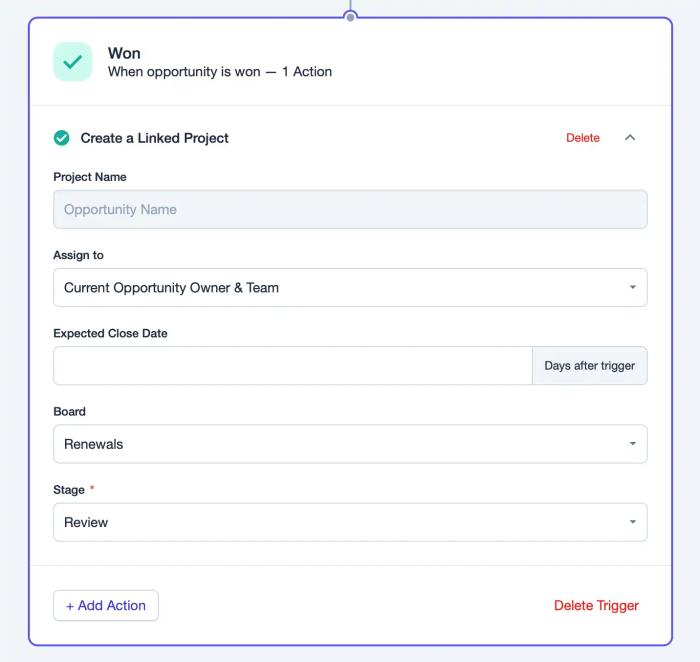Click the Won trigger green checkmark icon

point(73,62)
